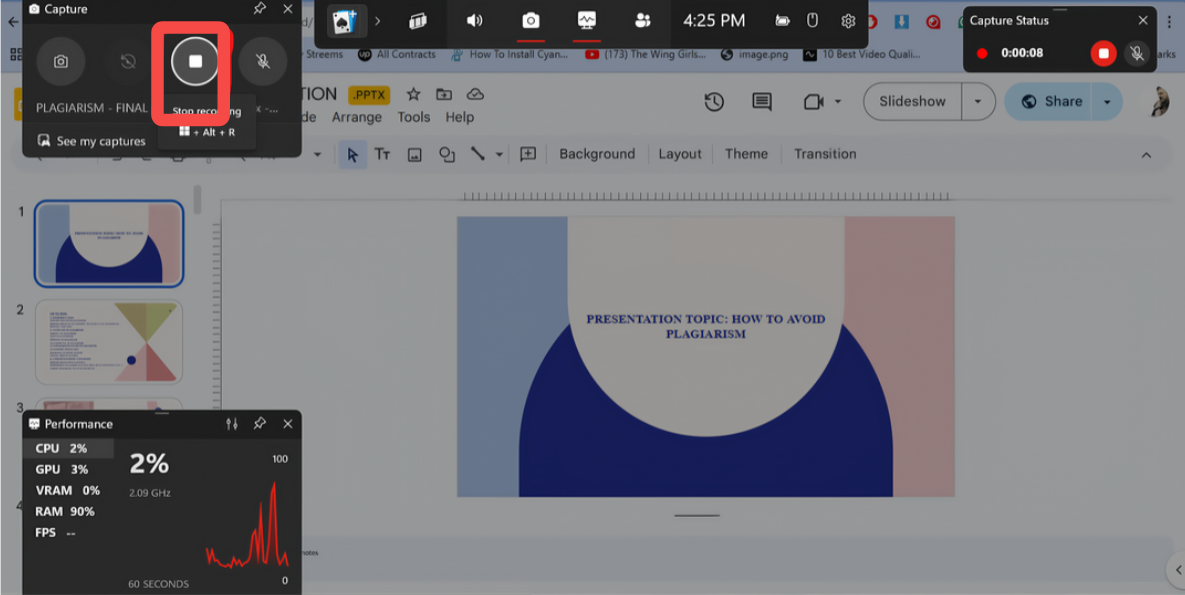Open the Tools menu
Screen dimensions: 1185x595
(413, 117)
